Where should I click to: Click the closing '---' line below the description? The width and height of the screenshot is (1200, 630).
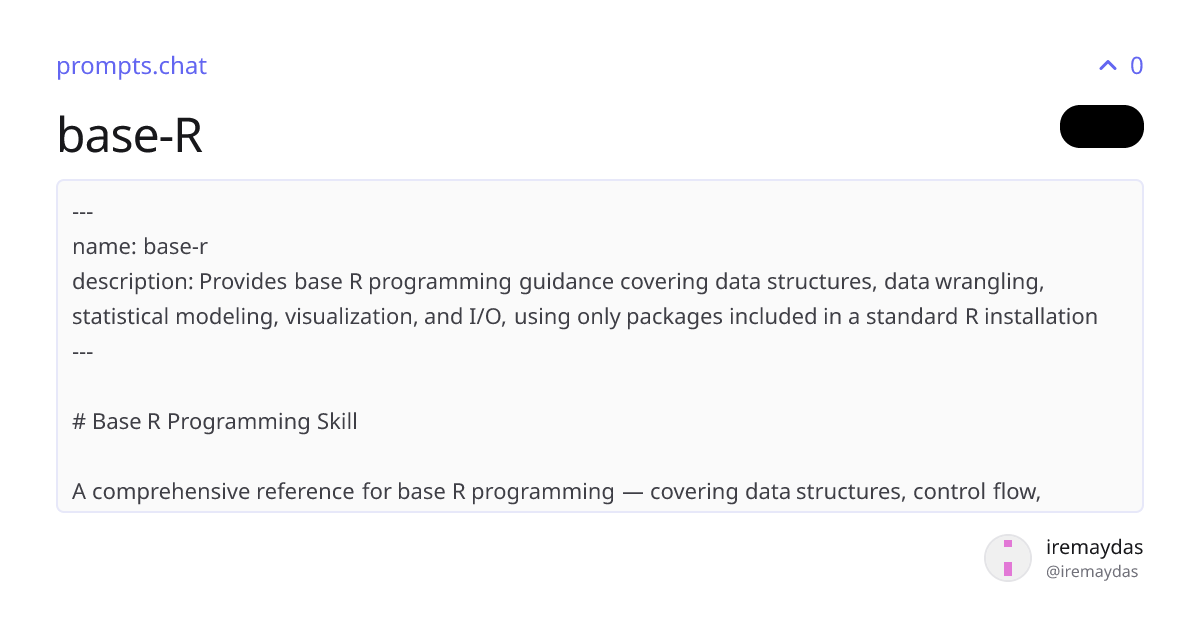83,351
